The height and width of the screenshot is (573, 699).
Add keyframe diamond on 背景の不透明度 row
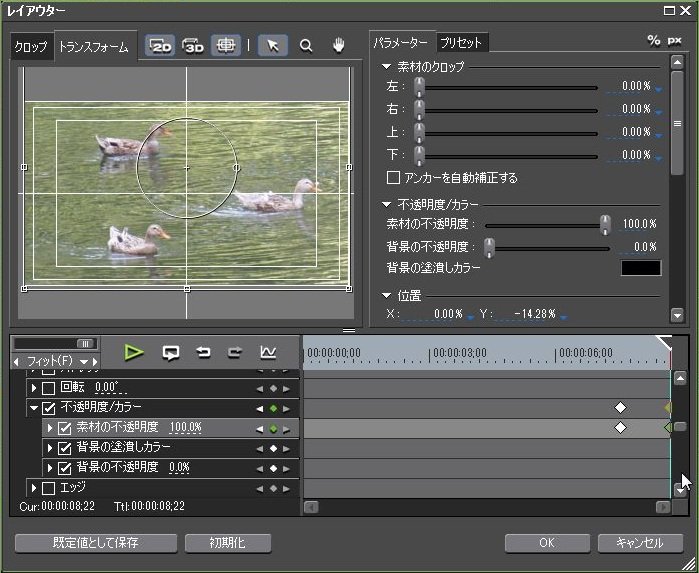tap(274, 468)
